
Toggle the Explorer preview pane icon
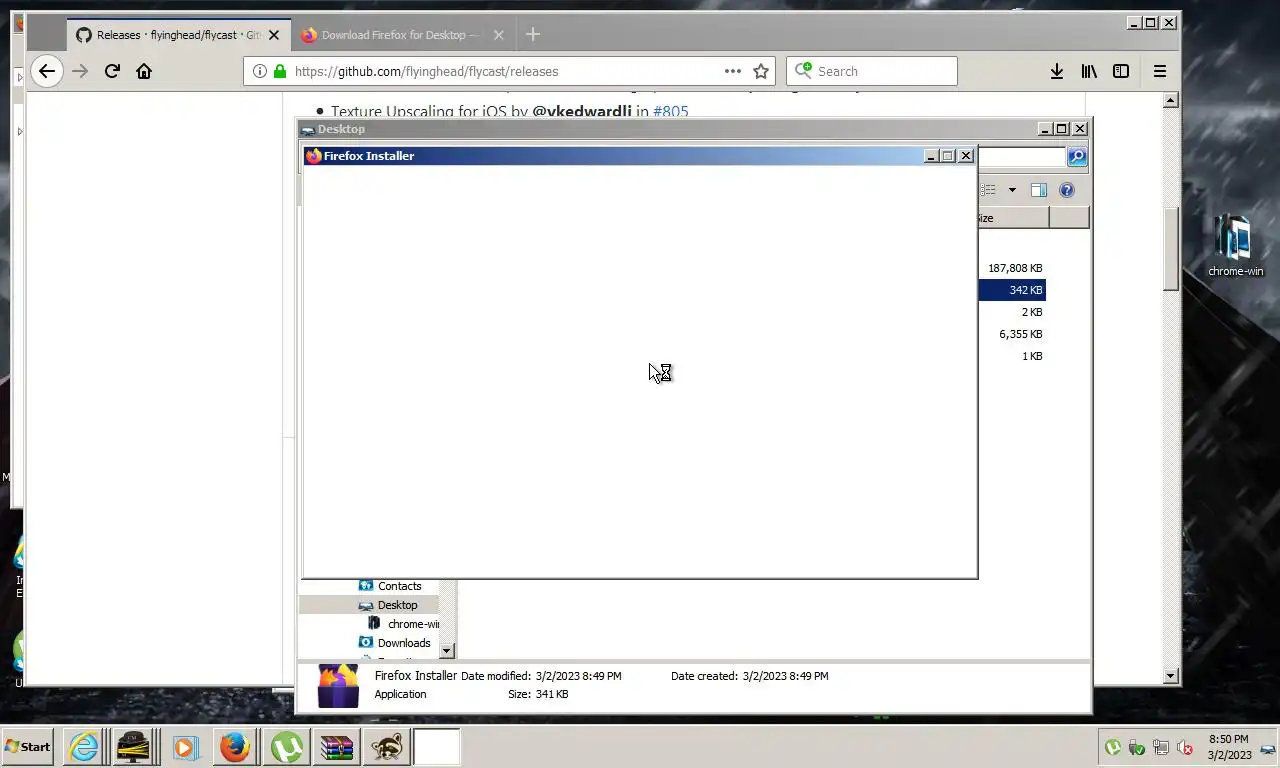pyautogui.click(x=1039, y=190)
